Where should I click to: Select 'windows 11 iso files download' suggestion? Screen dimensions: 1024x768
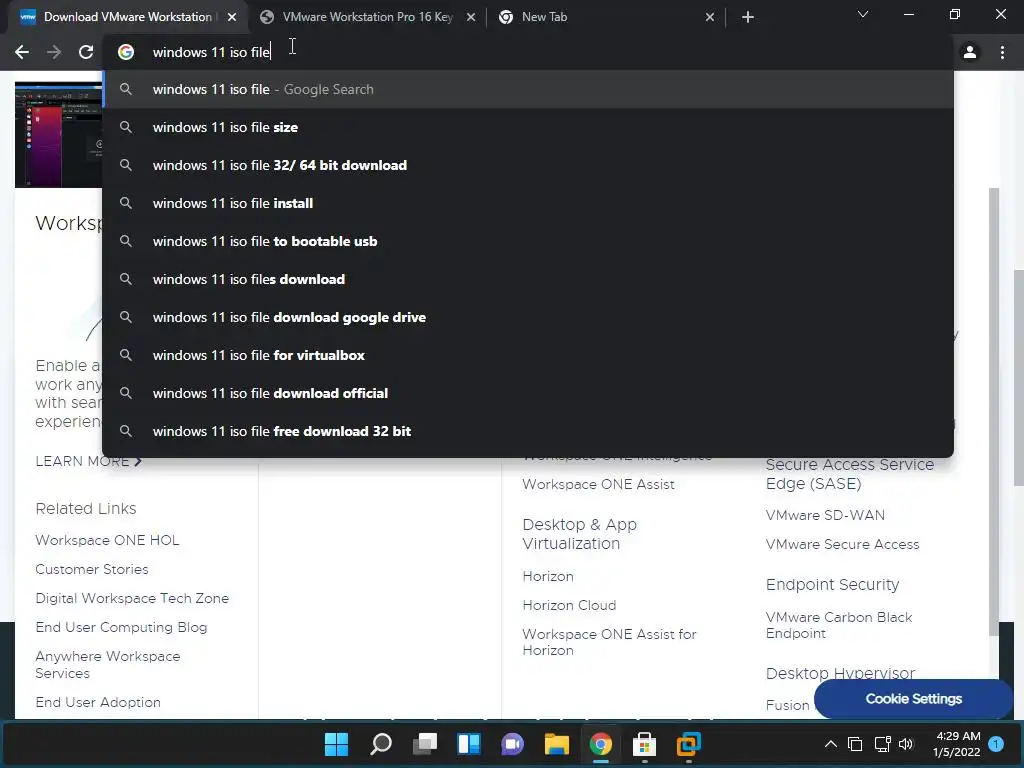pos(528,279)
